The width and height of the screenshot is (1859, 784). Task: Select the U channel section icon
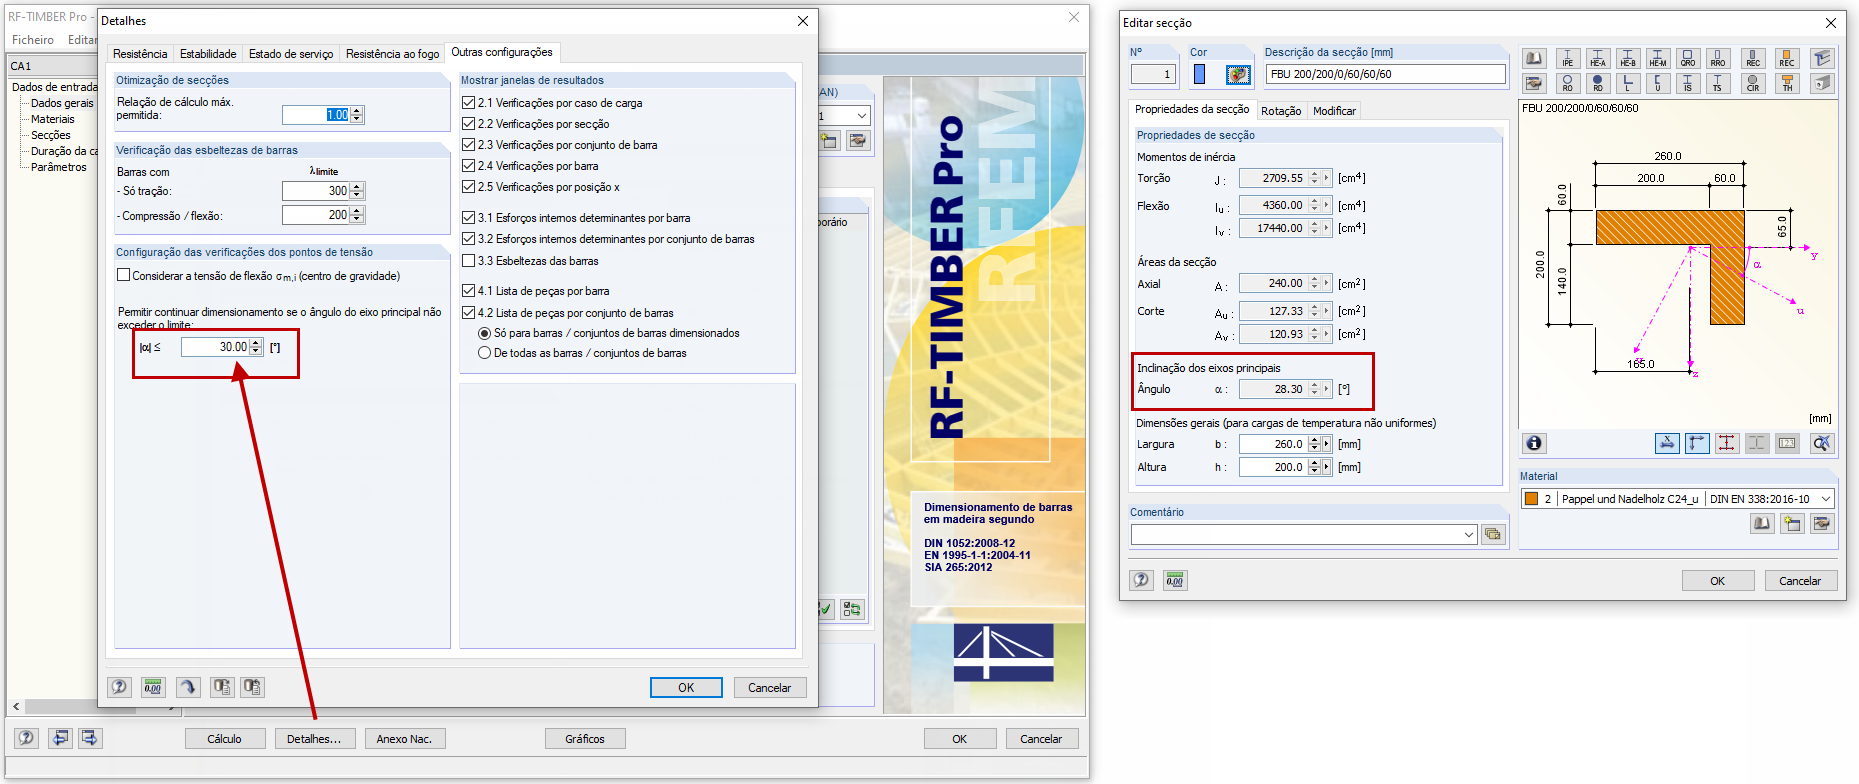point(1657,83)
